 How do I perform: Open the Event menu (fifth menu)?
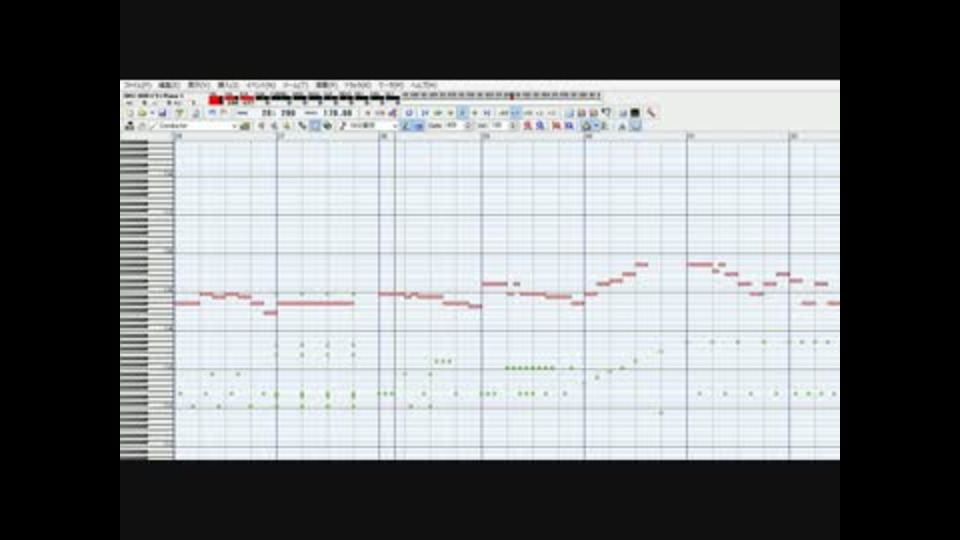(x=261, y=85)
